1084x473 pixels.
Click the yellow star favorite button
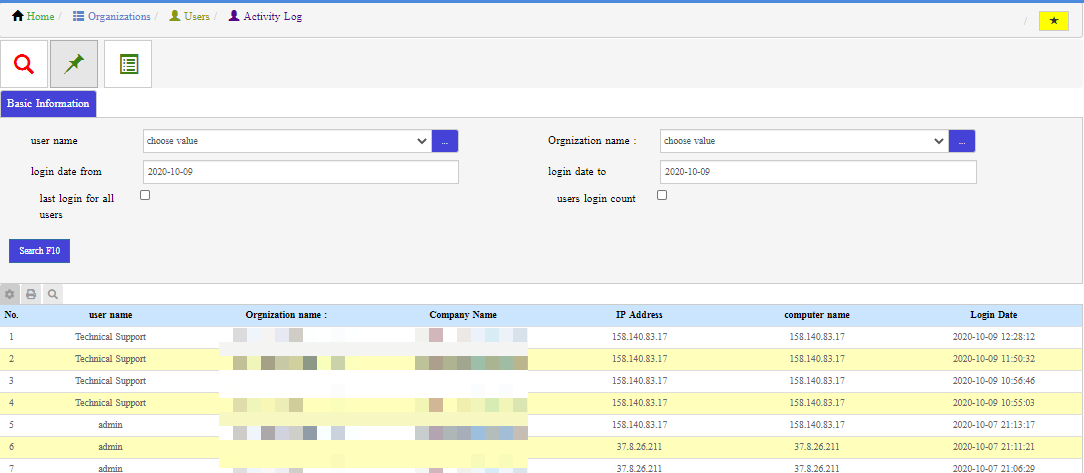point(1053,21)
